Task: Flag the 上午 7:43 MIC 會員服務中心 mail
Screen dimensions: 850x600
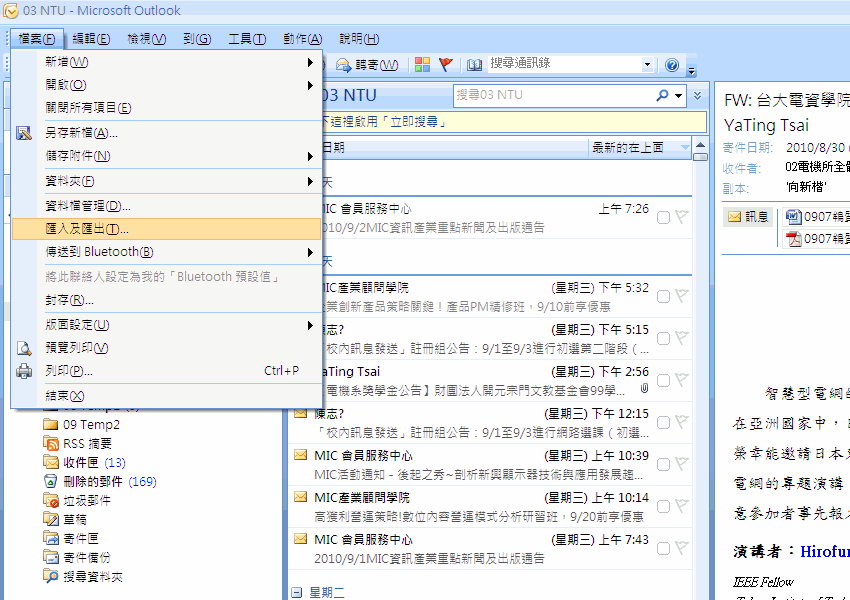Action: (x=682, y=547)
